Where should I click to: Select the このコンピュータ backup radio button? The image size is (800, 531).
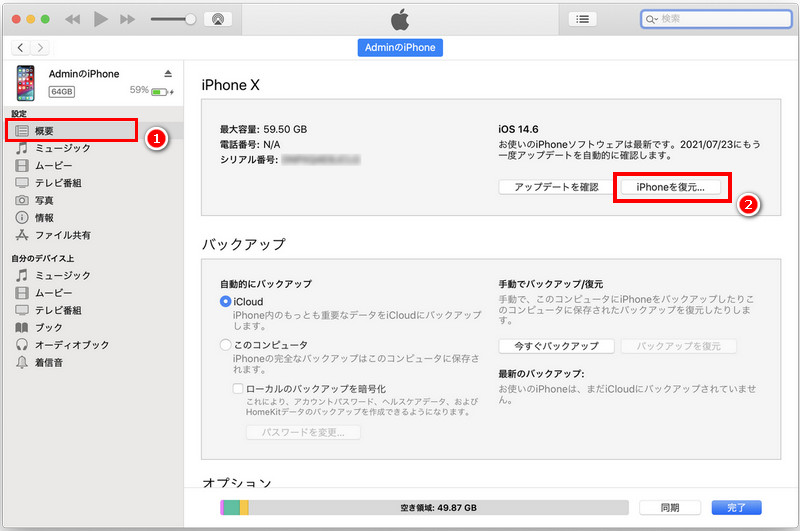(226, 345)
